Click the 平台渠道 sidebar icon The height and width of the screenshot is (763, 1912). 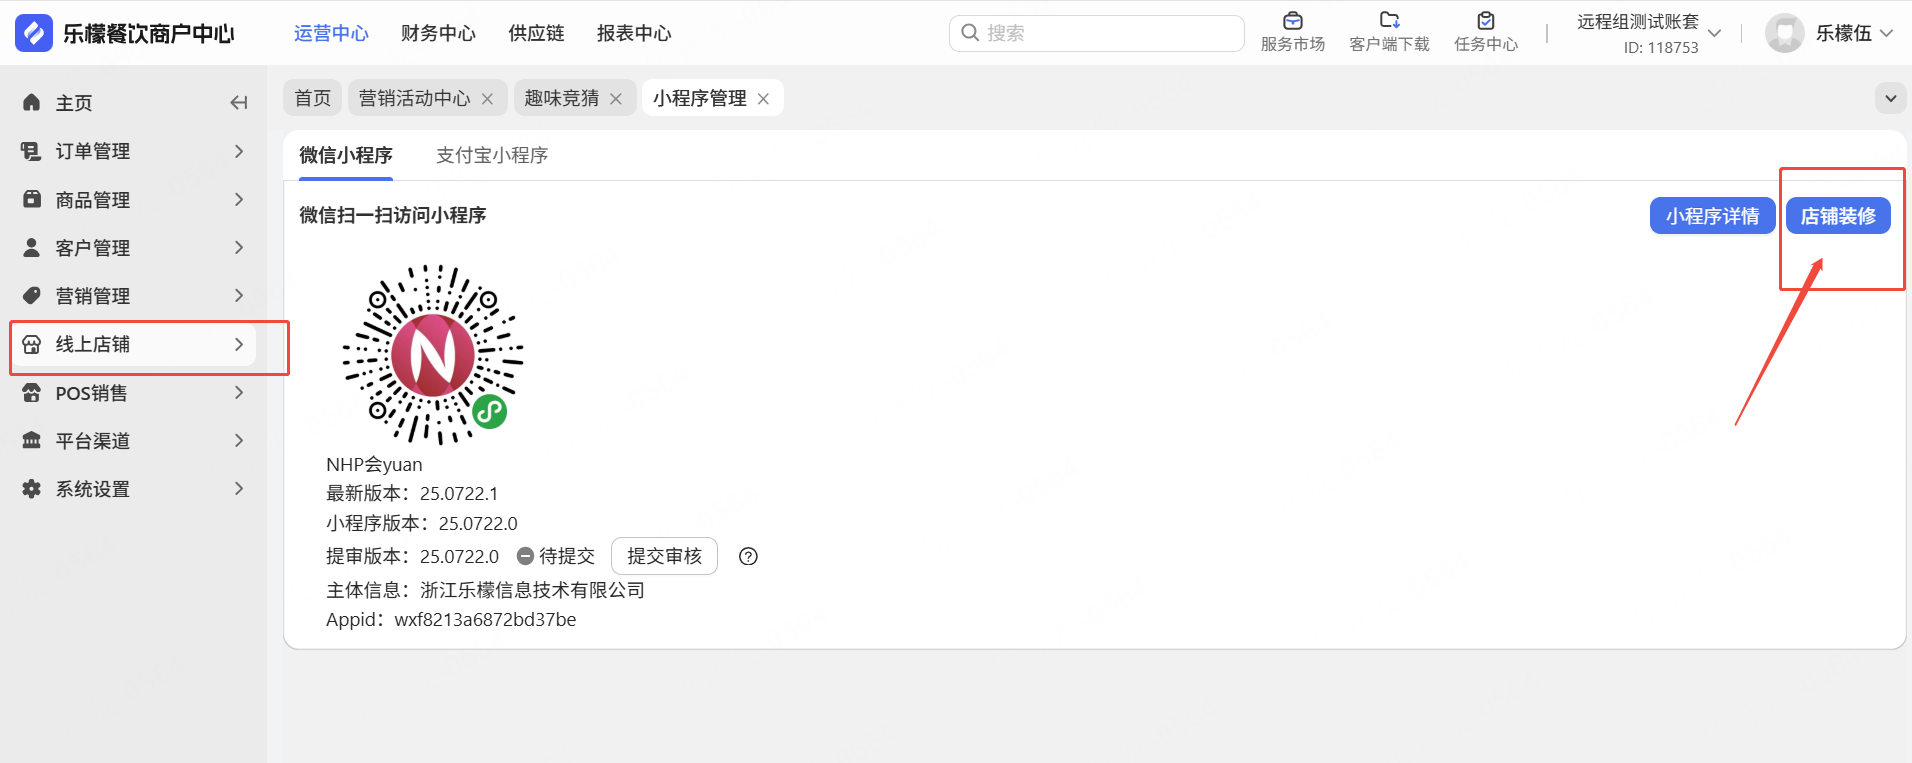pyautogui.click(x=32, y=440)
